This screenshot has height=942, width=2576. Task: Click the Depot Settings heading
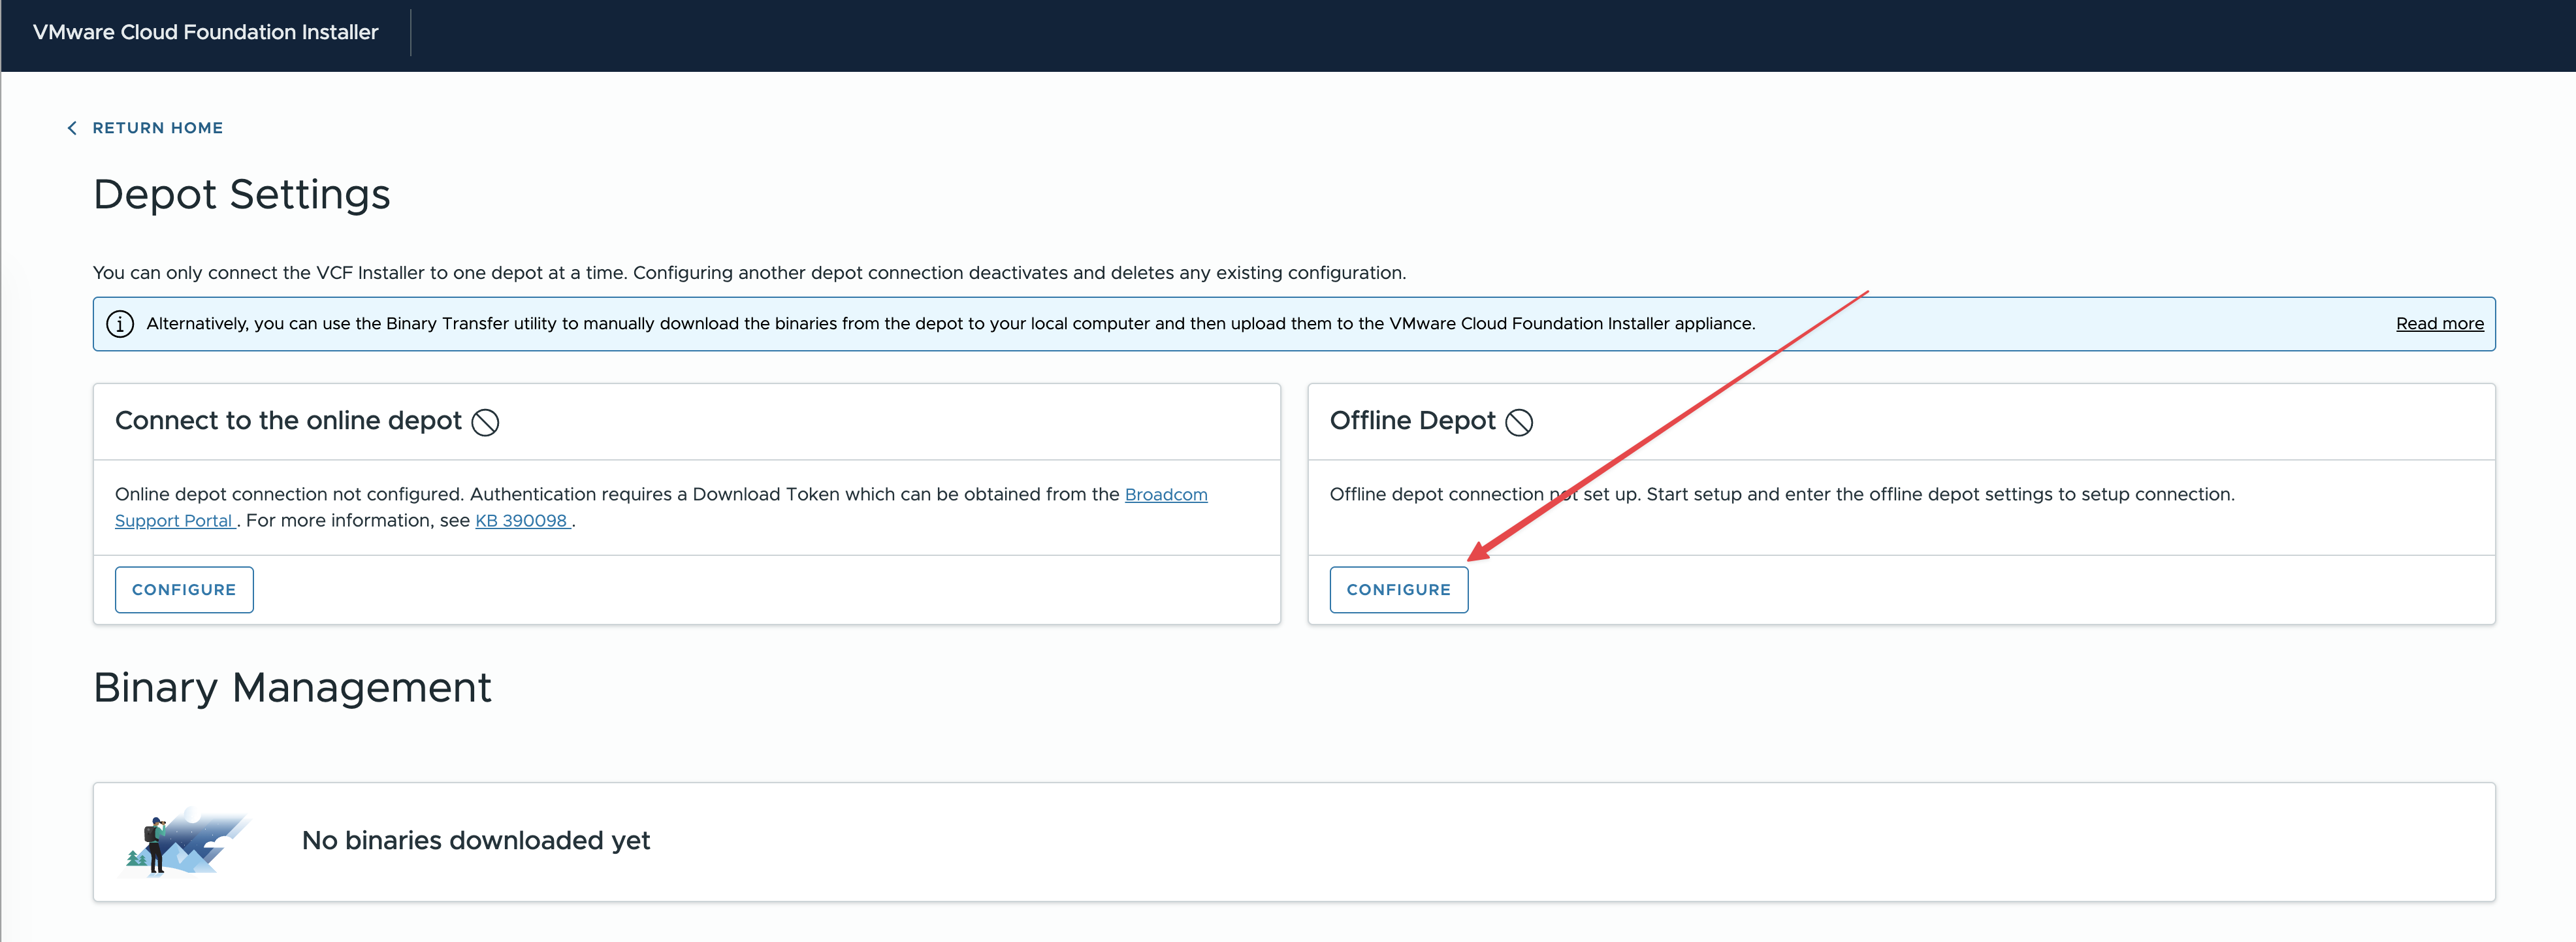[241, 194]
